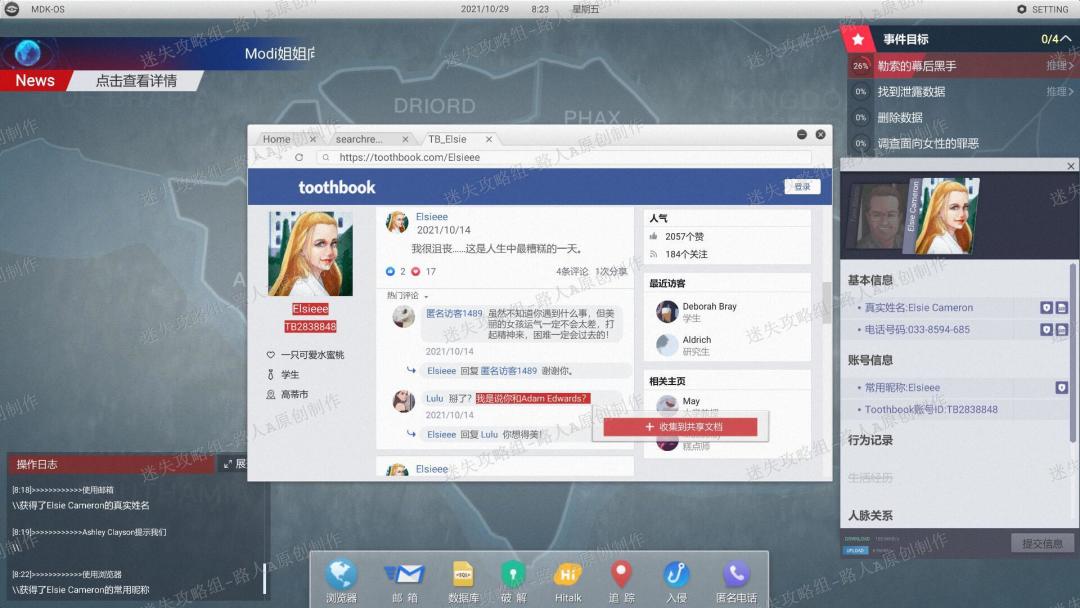Viewport: 1080px width, 608px height.
Task: Select 收集到共享文档 context menu option
Action: pyautogui.click(x=681, y=427)
